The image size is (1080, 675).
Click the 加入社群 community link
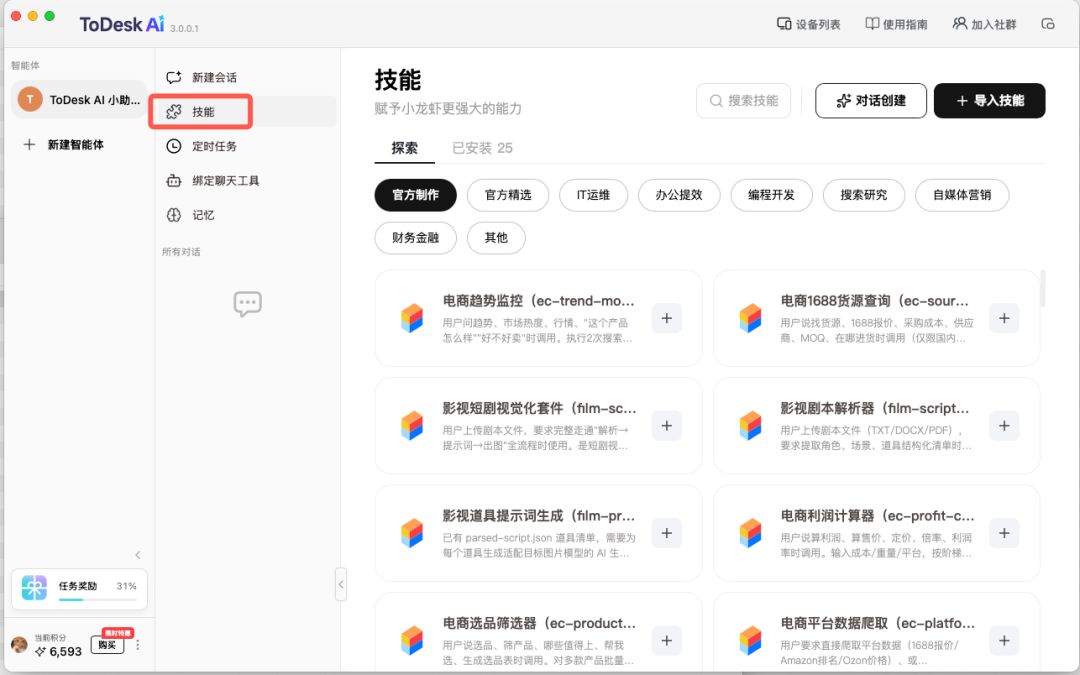click(x=985, y=24)
